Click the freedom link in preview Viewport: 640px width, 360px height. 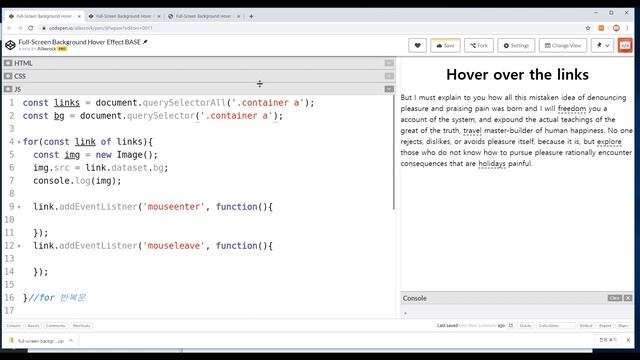(x=571, y=109)
